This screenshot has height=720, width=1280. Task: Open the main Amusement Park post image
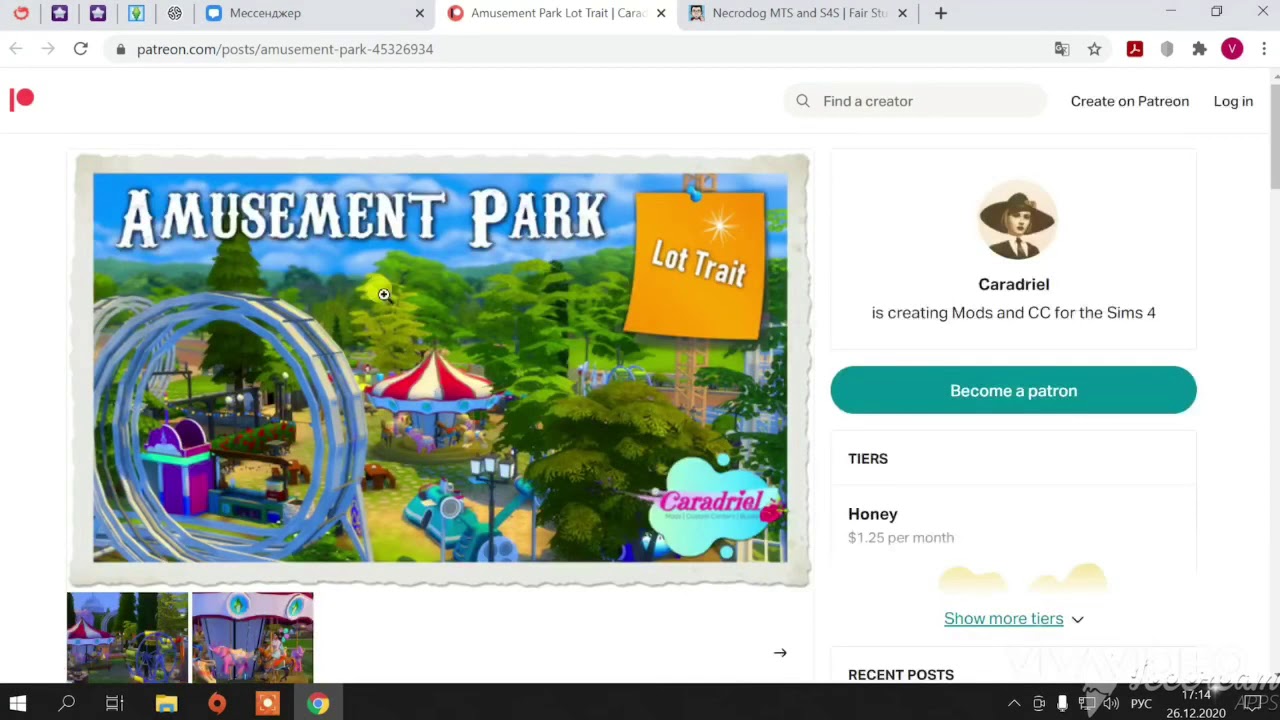pos(439,369)
